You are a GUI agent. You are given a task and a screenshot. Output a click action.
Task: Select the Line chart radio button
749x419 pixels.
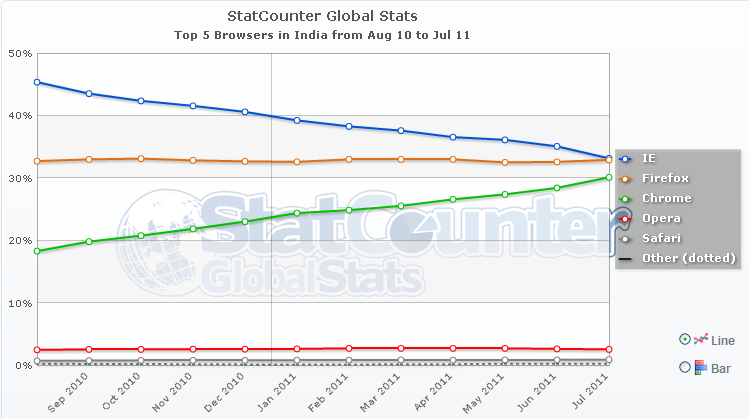(685, 340)
